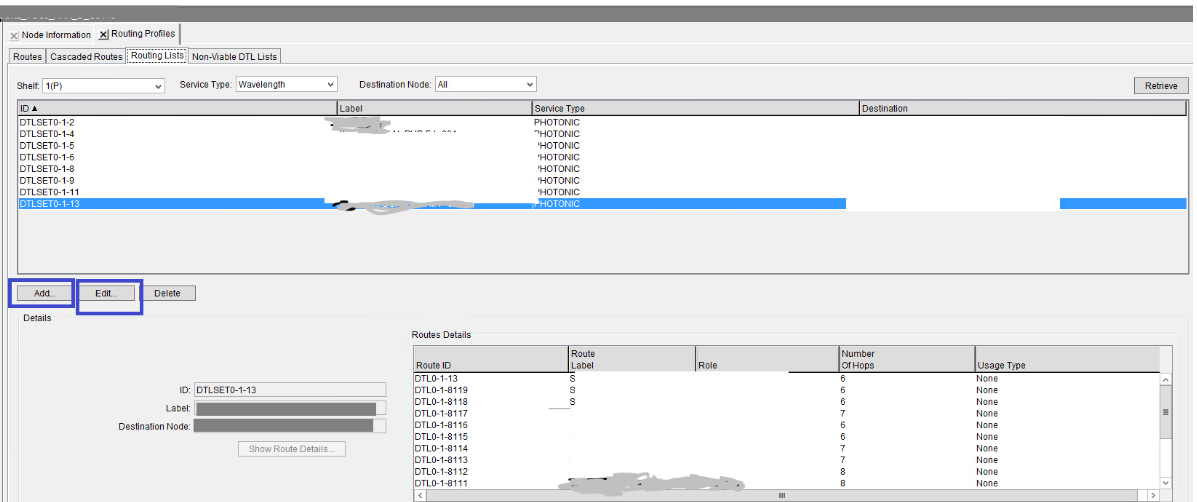The image size is (1197, 502).
Task: Select route DTL0-1-8116
Action: [x=786, y=425]
